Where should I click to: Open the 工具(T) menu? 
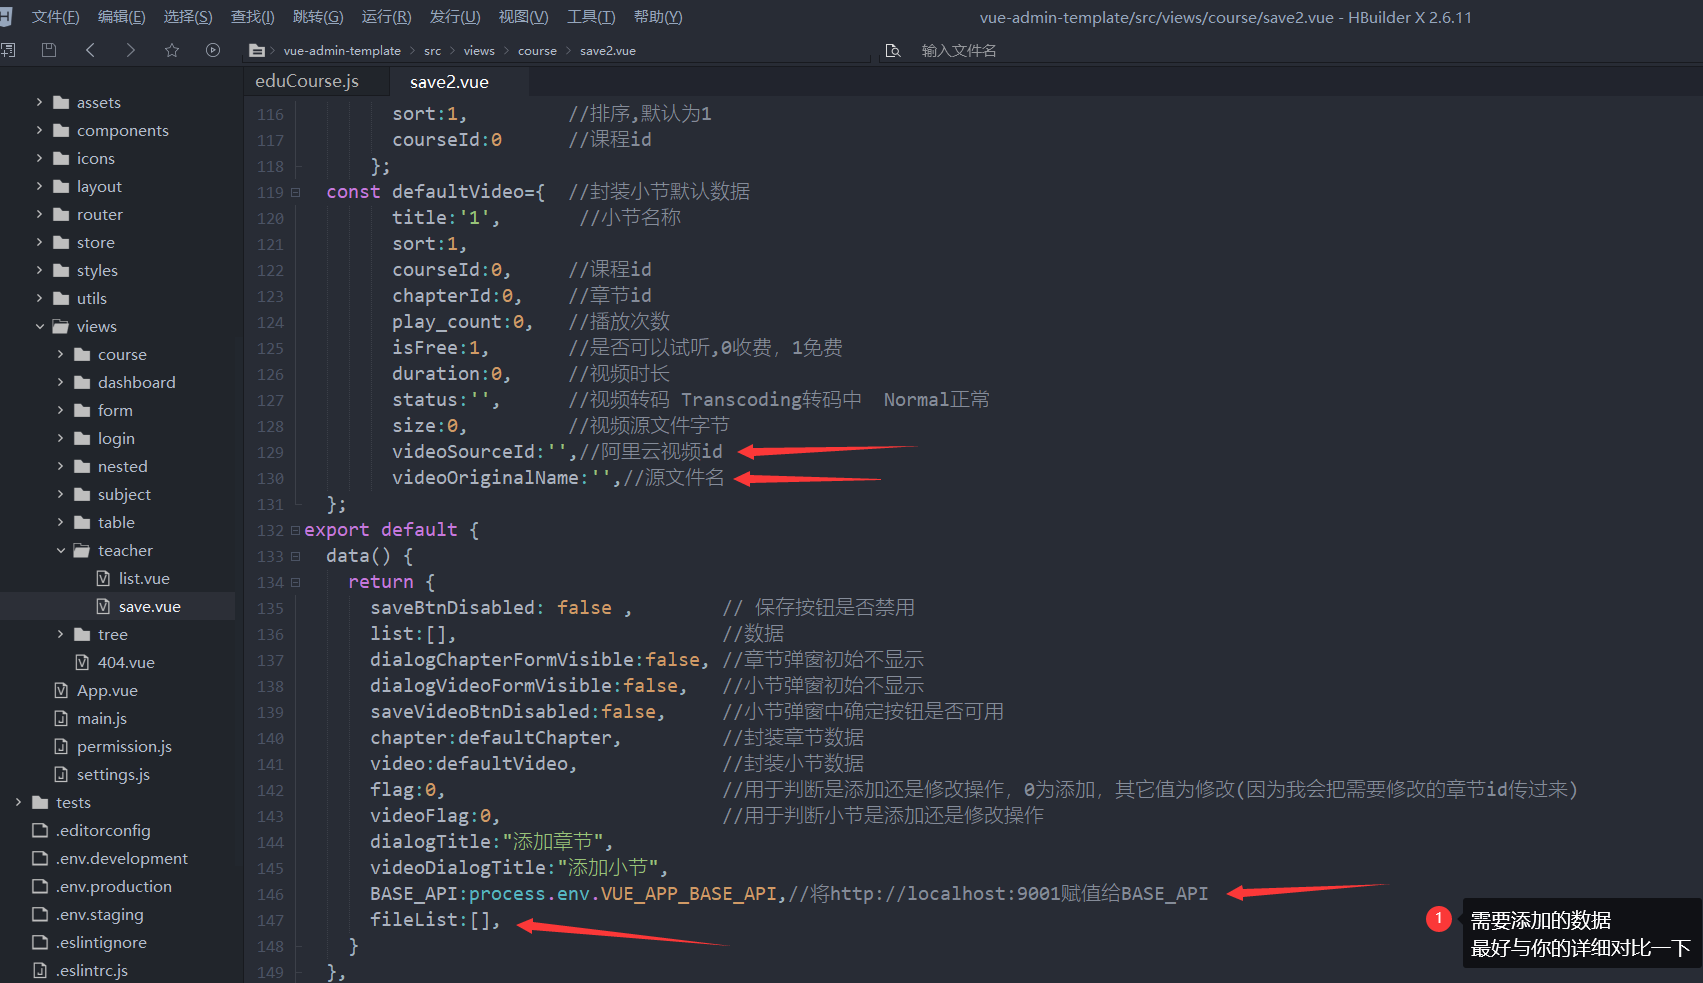pos(591,17)
